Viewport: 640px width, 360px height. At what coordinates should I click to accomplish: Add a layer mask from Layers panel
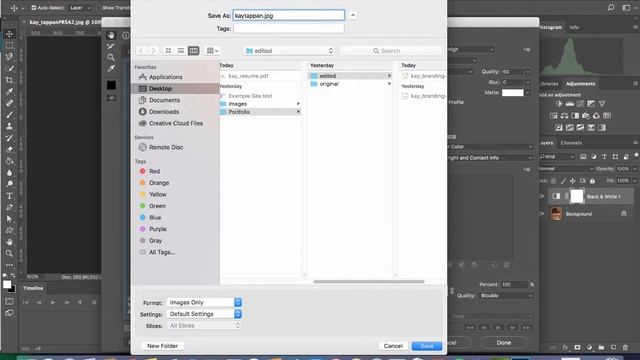577,347
